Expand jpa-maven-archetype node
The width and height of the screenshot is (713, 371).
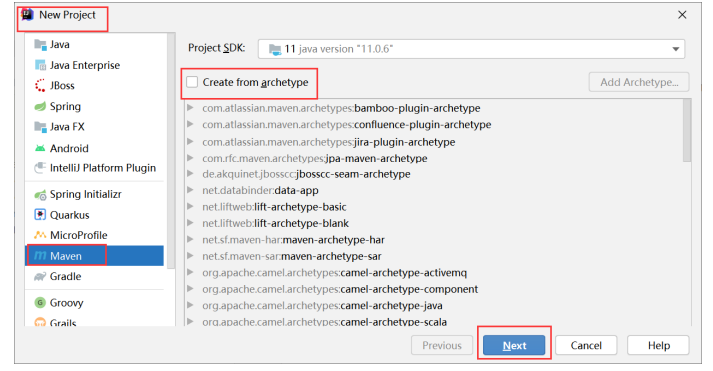click(191, 158)
